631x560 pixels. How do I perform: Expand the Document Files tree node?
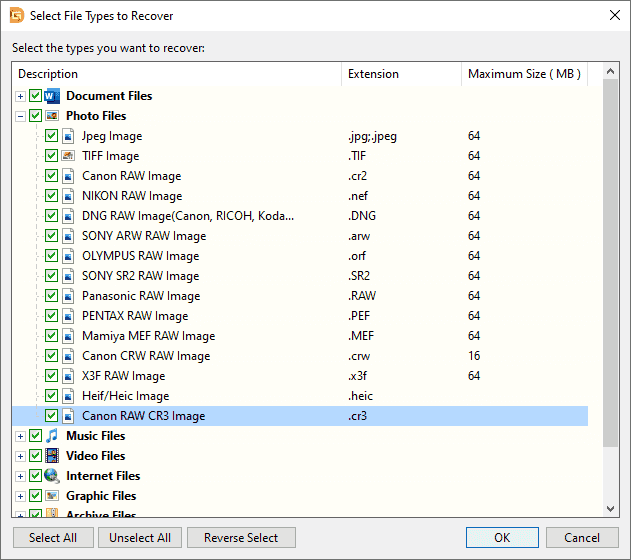pyautogui.click(x=21, y=96)
